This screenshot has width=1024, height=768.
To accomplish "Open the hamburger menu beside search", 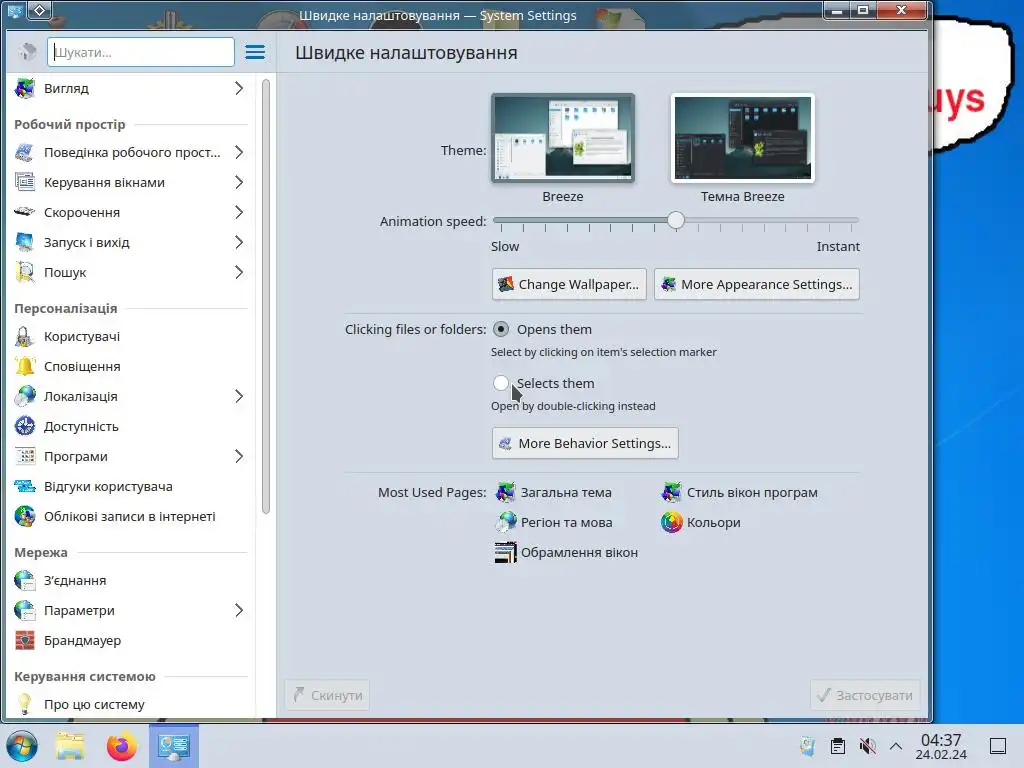I will tap(255, 52).
